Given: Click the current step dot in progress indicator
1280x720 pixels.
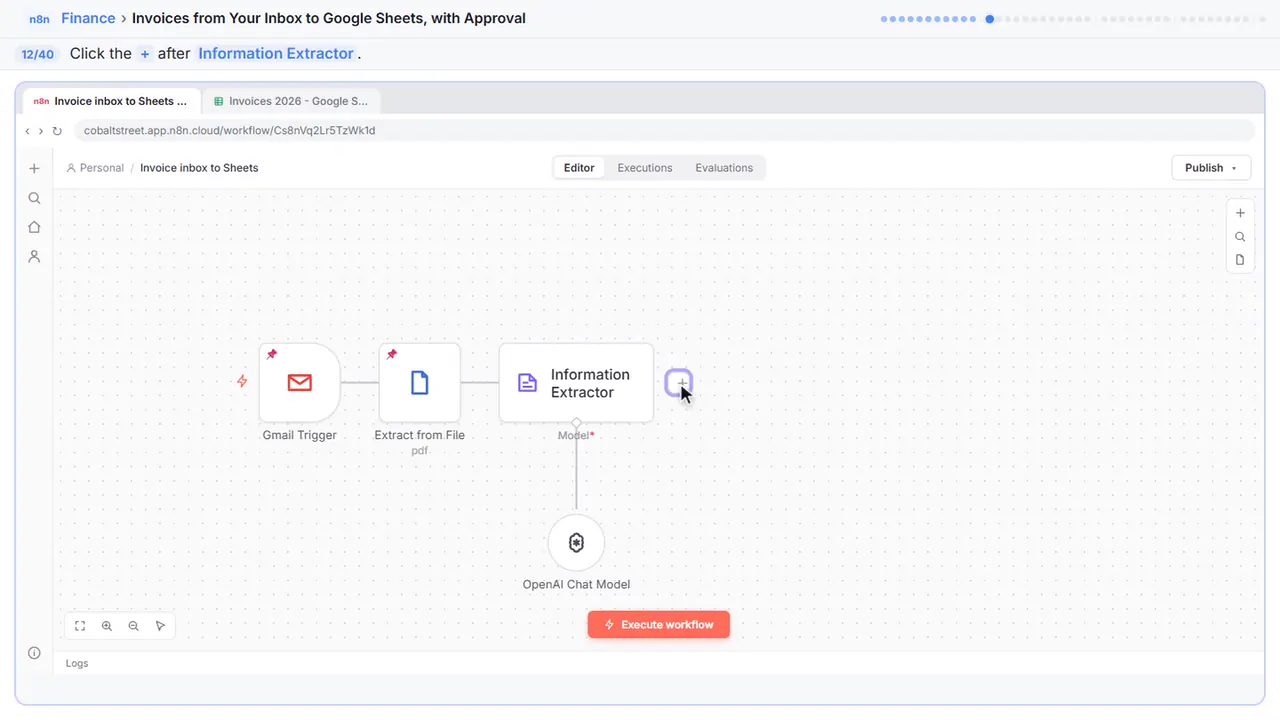Looking at the screenshot, I should pyautogui.click(x=990, y=18).
